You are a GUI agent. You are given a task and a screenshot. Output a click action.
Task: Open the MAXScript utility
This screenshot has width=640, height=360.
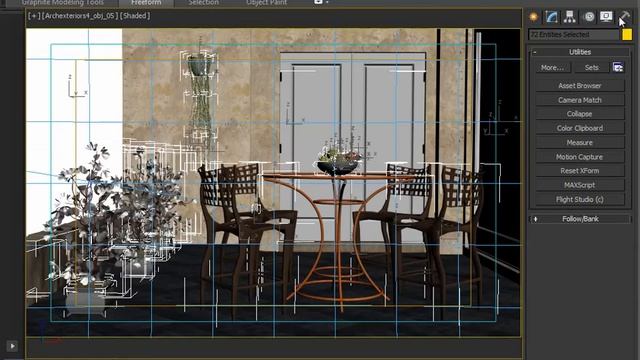[x=580, y=185]
